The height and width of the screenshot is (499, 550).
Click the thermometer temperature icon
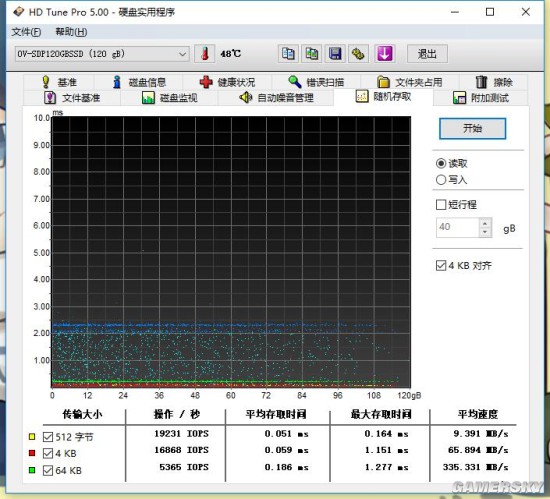[204, 54]
